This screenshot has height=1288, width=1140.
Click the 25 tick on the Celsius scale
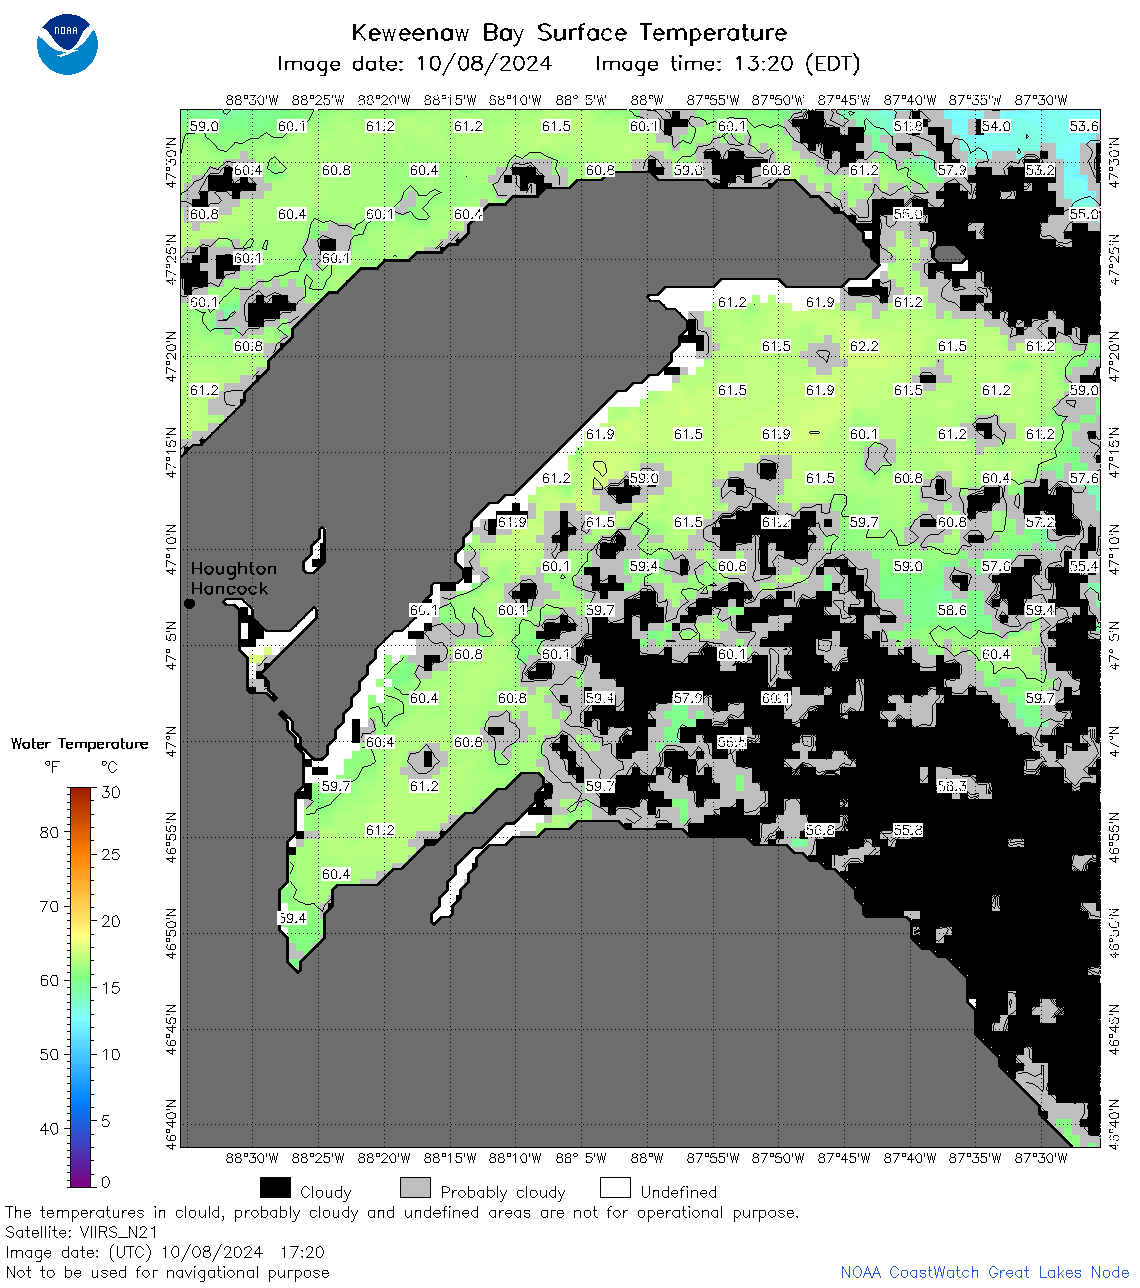coord(111,854)
